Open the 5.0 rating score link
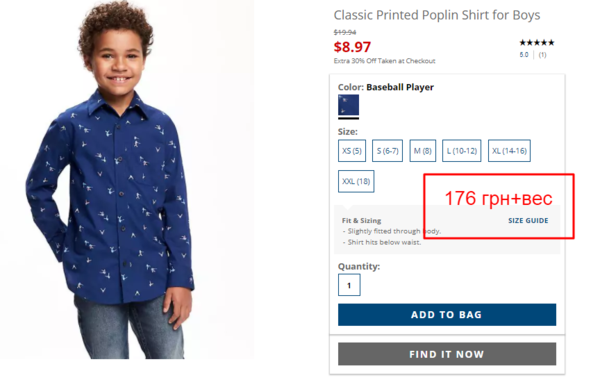The image size is (600, 380). point(524,55)
